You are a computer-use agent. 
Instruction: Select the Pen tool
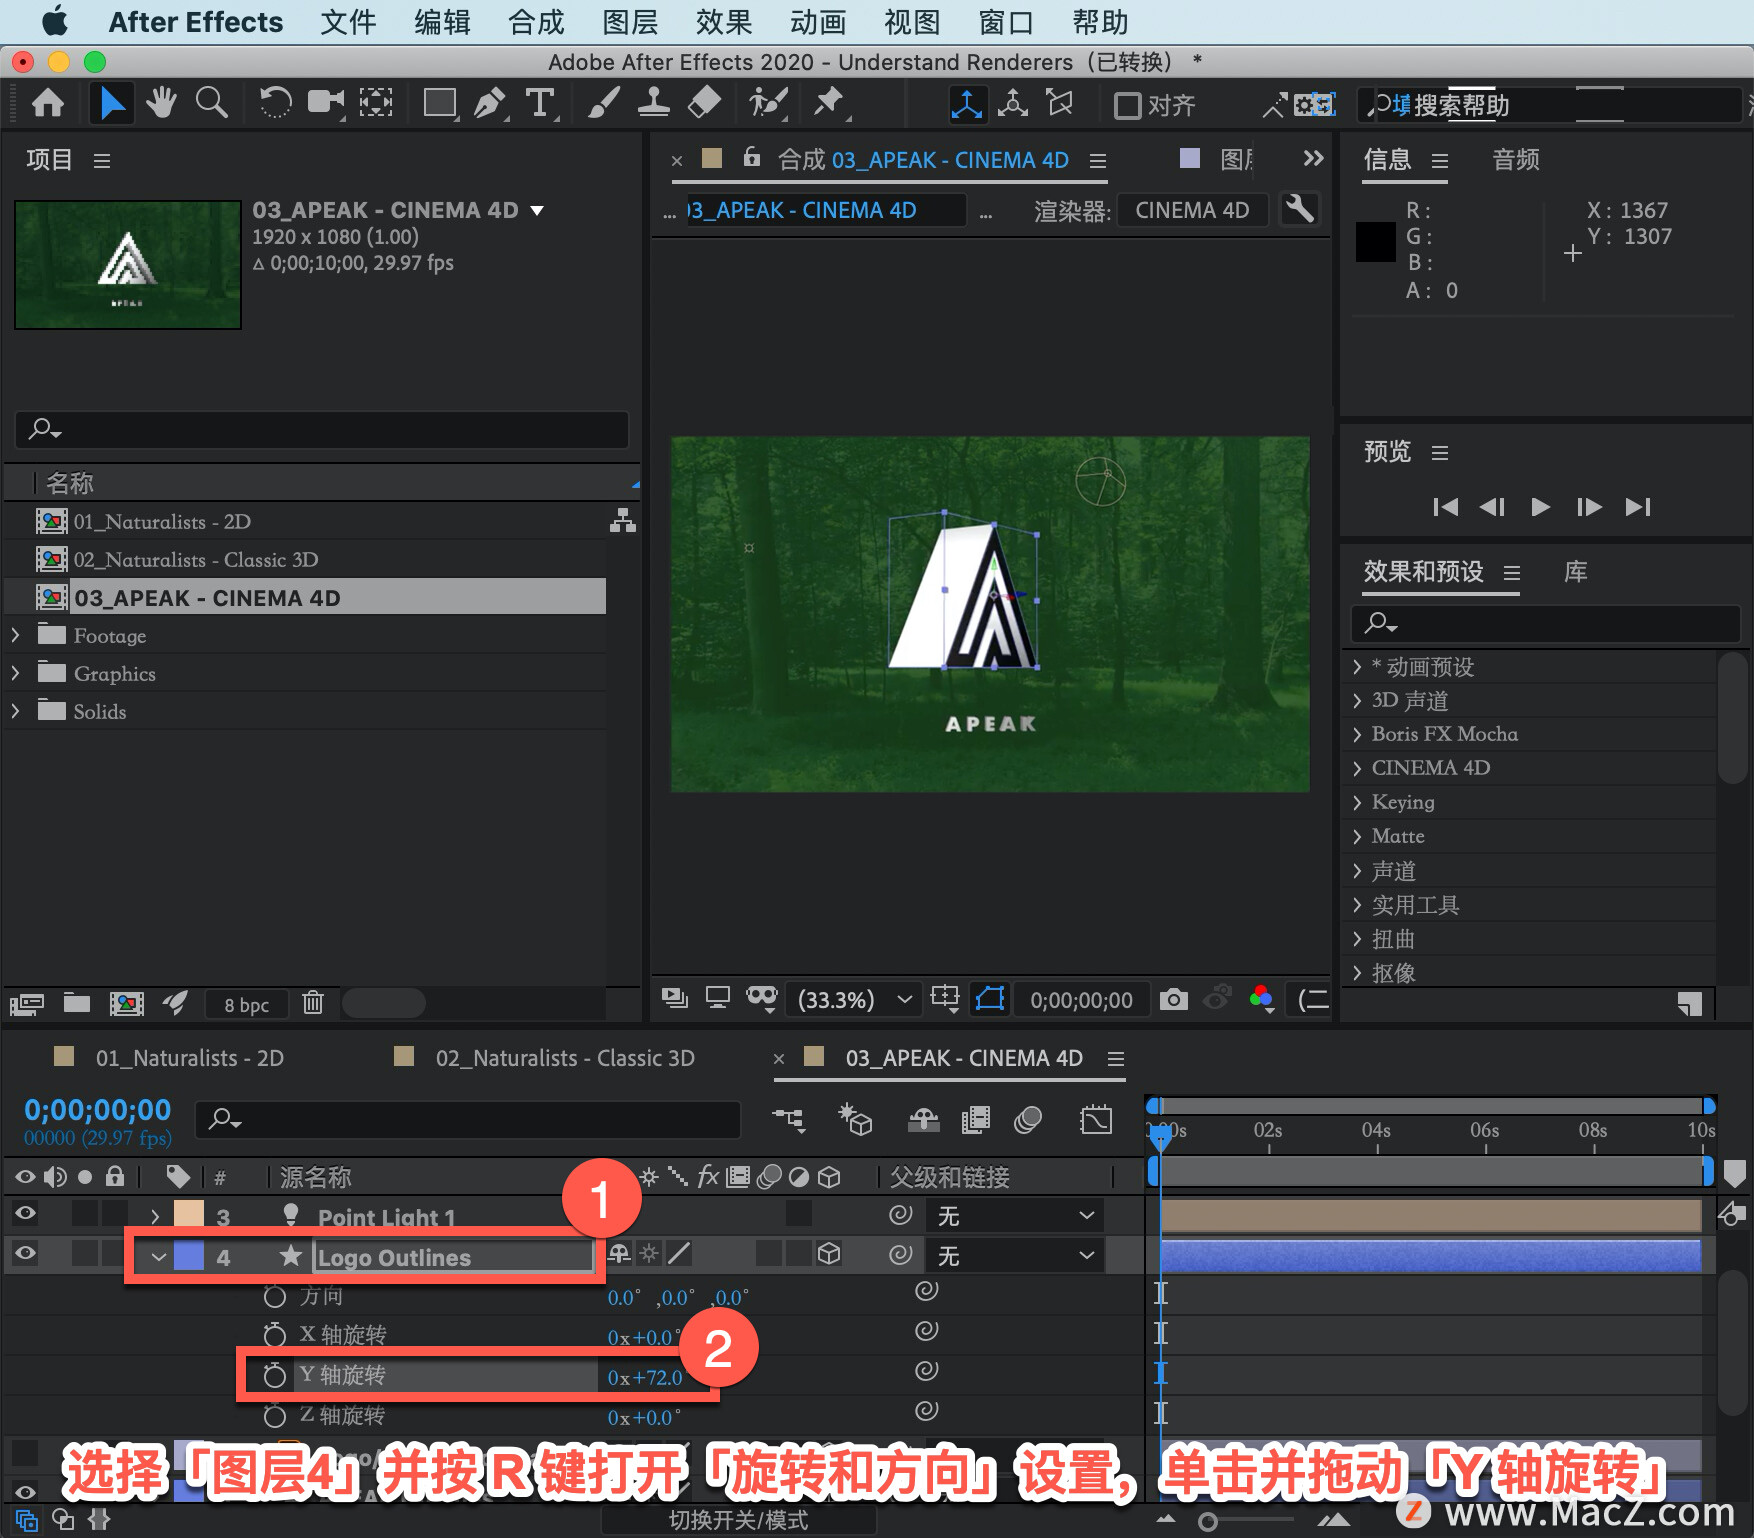(490, 103)
